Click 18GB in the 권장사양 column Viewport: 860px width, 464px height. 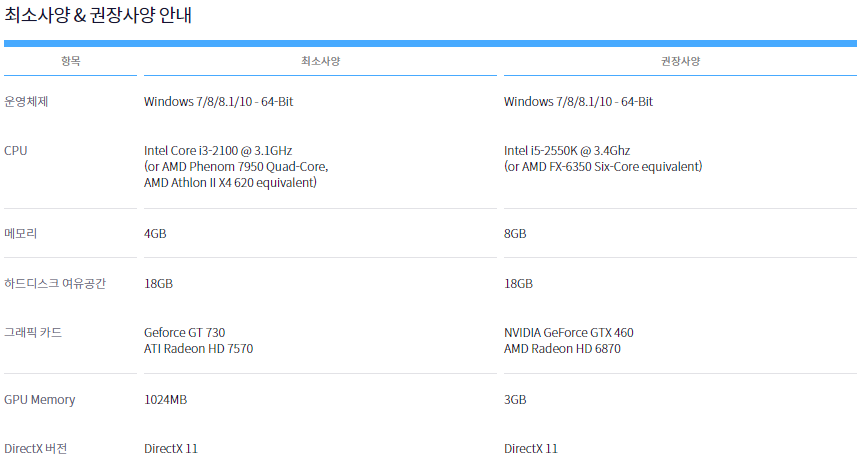(518, 284)
